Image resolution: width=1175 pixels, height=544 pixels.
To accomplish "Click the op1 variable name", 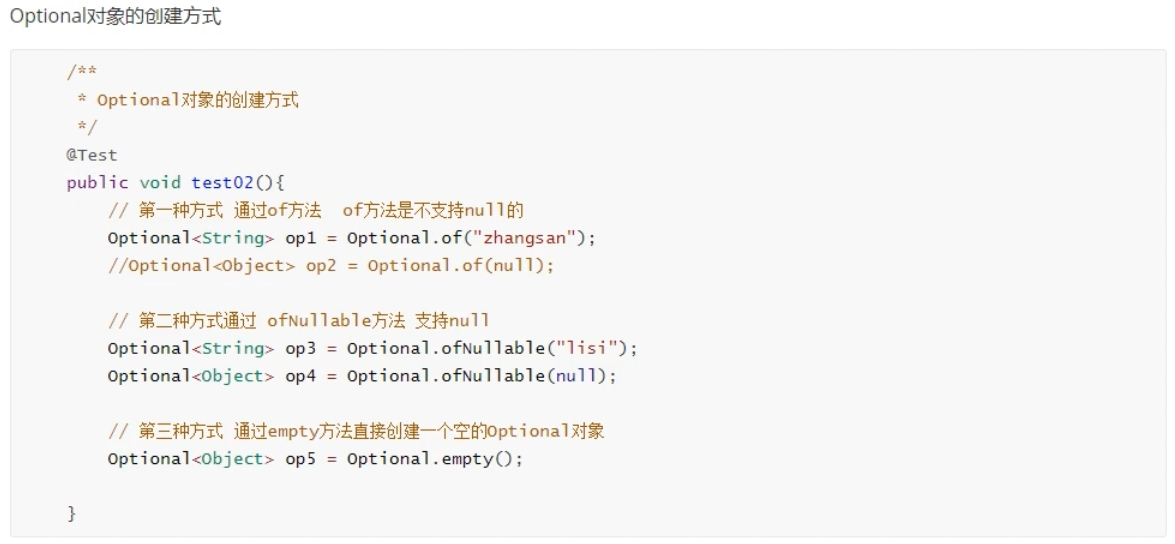I will click(301, 238).
